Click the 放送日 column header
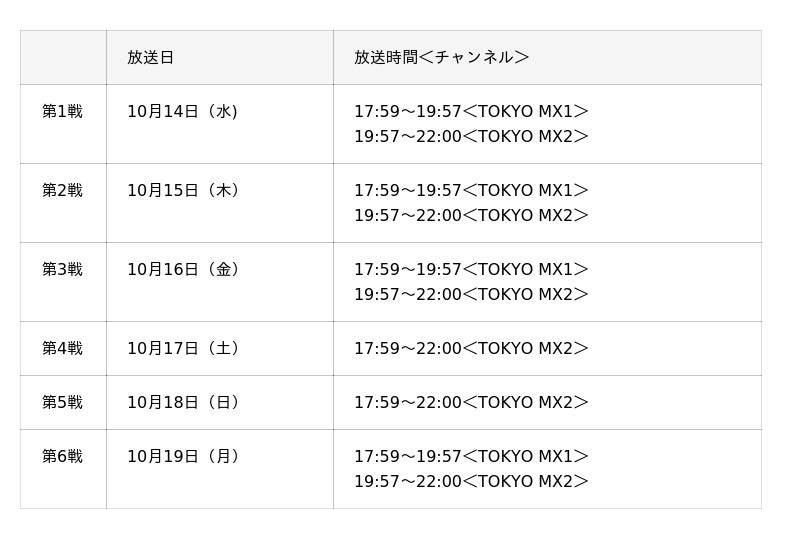The height and width of the screenshot is (539, 800). tap(151, 57)
